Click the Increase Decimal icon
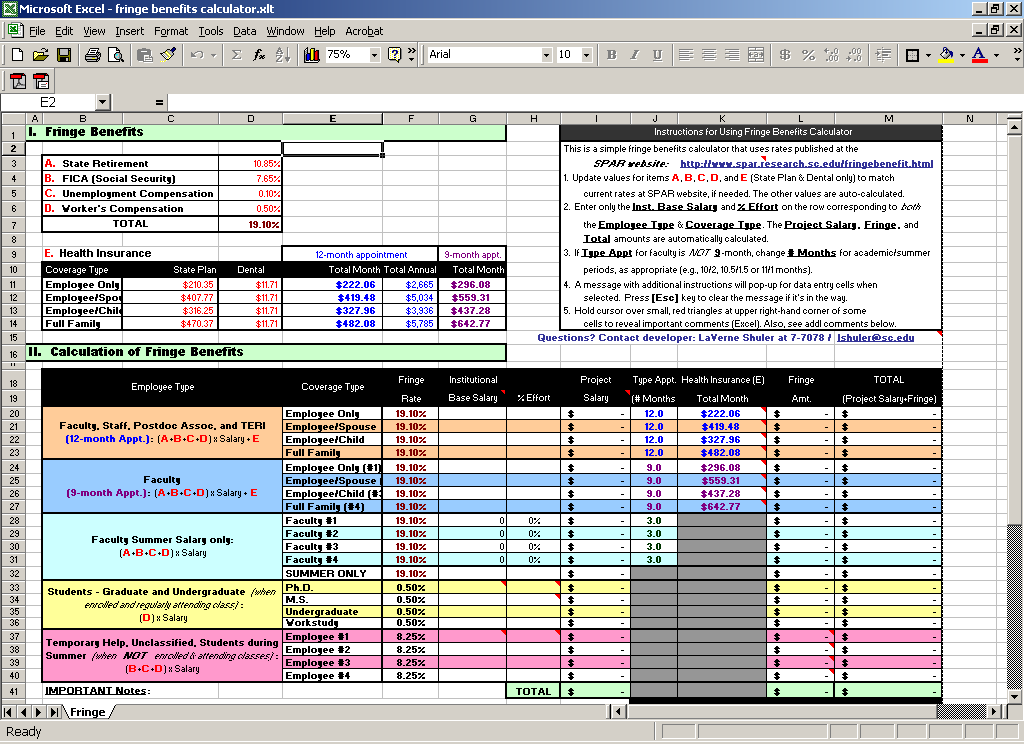The width and height of the screenshot is (1024, 744). pos(831,55)
